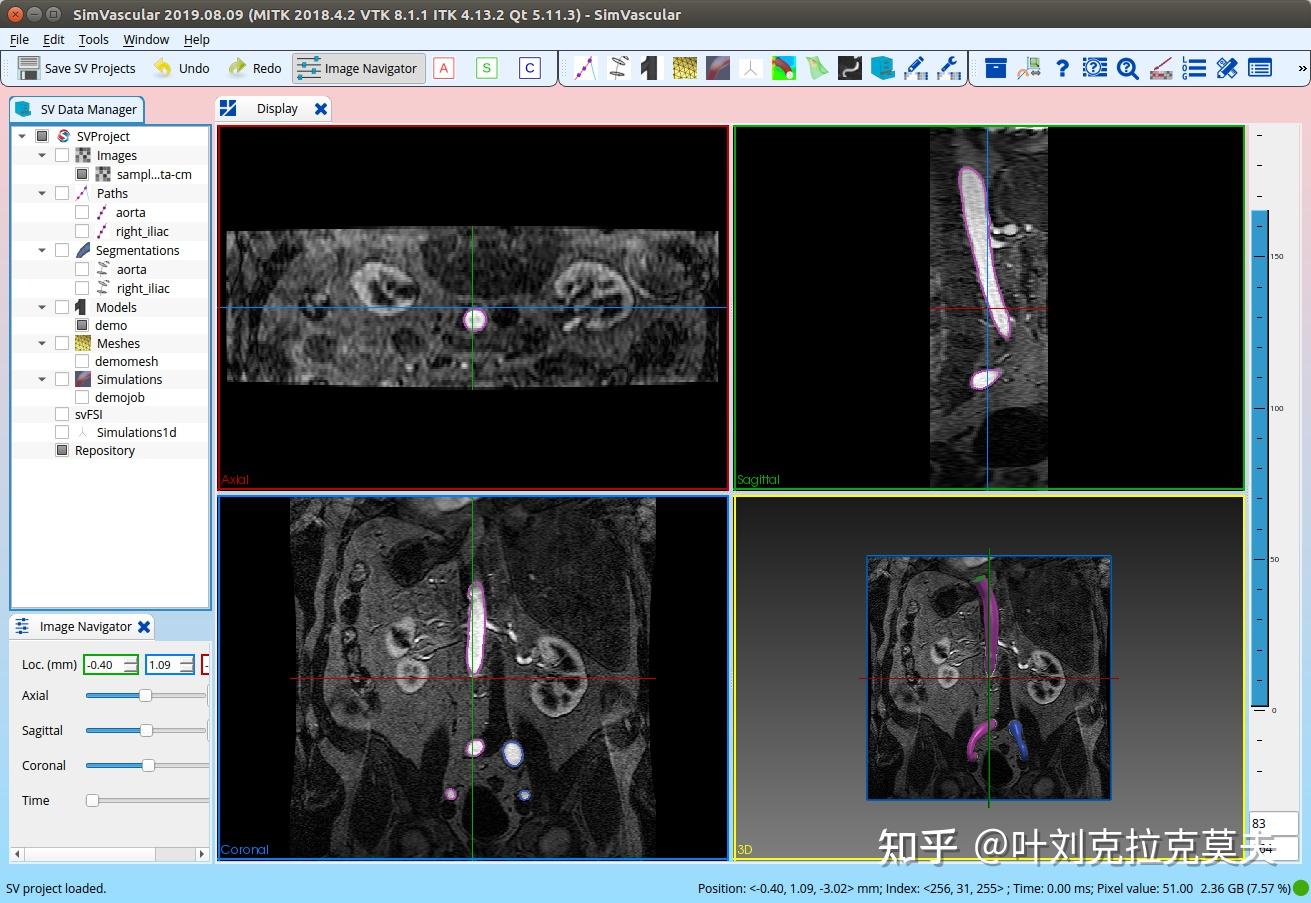Click the pencil measurement tool icon
The height and width of the screenshot is (903, 1311).
click(x=915, y=68)
